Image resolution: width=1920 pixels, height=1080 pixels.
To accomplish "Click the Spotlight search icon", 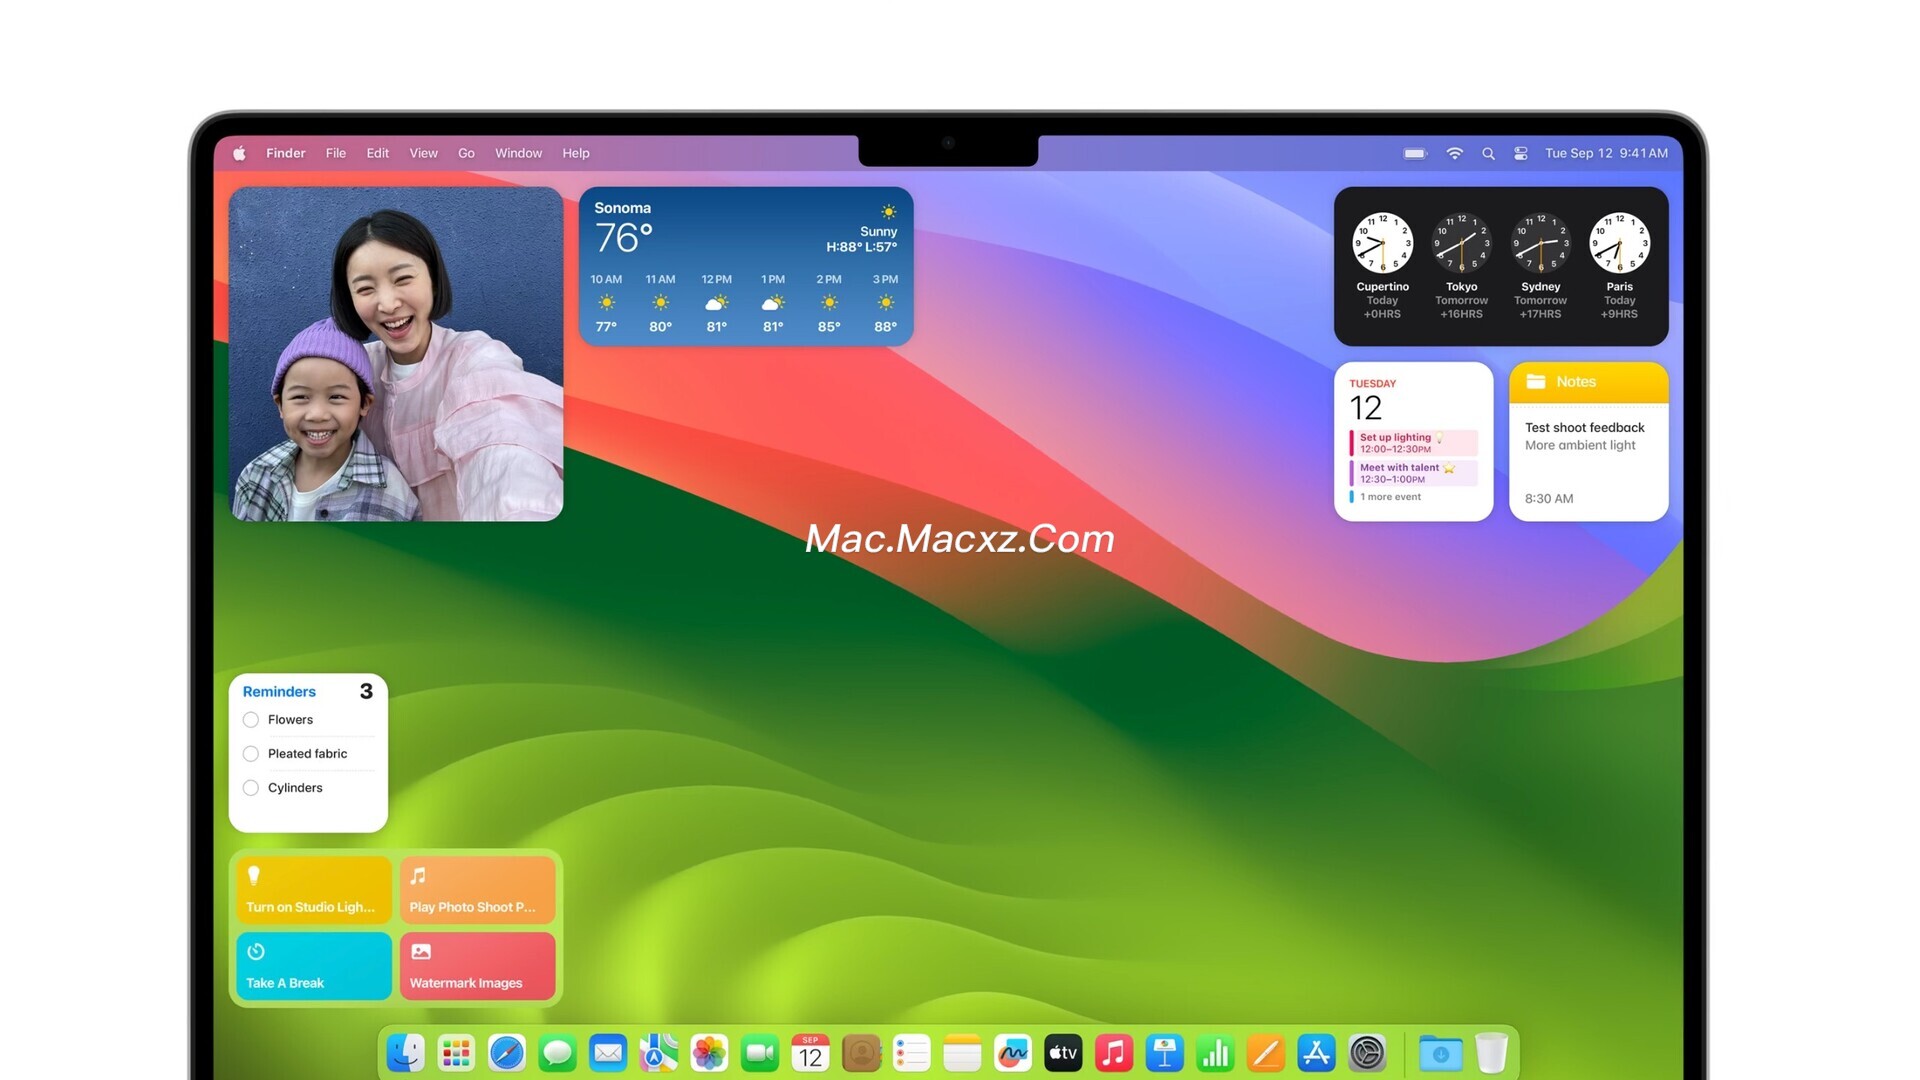I will point(1488,153).
